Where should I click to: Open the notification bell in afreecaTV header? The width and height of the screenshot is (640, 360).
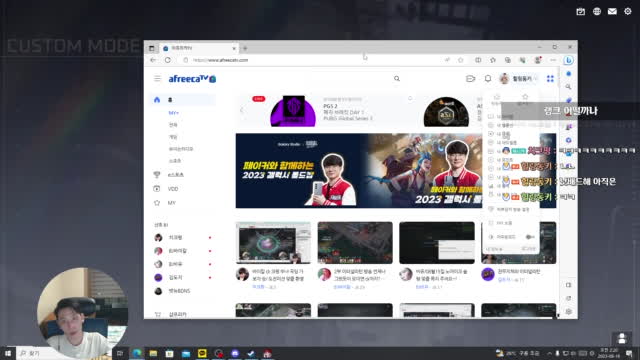tap(488, 78)
